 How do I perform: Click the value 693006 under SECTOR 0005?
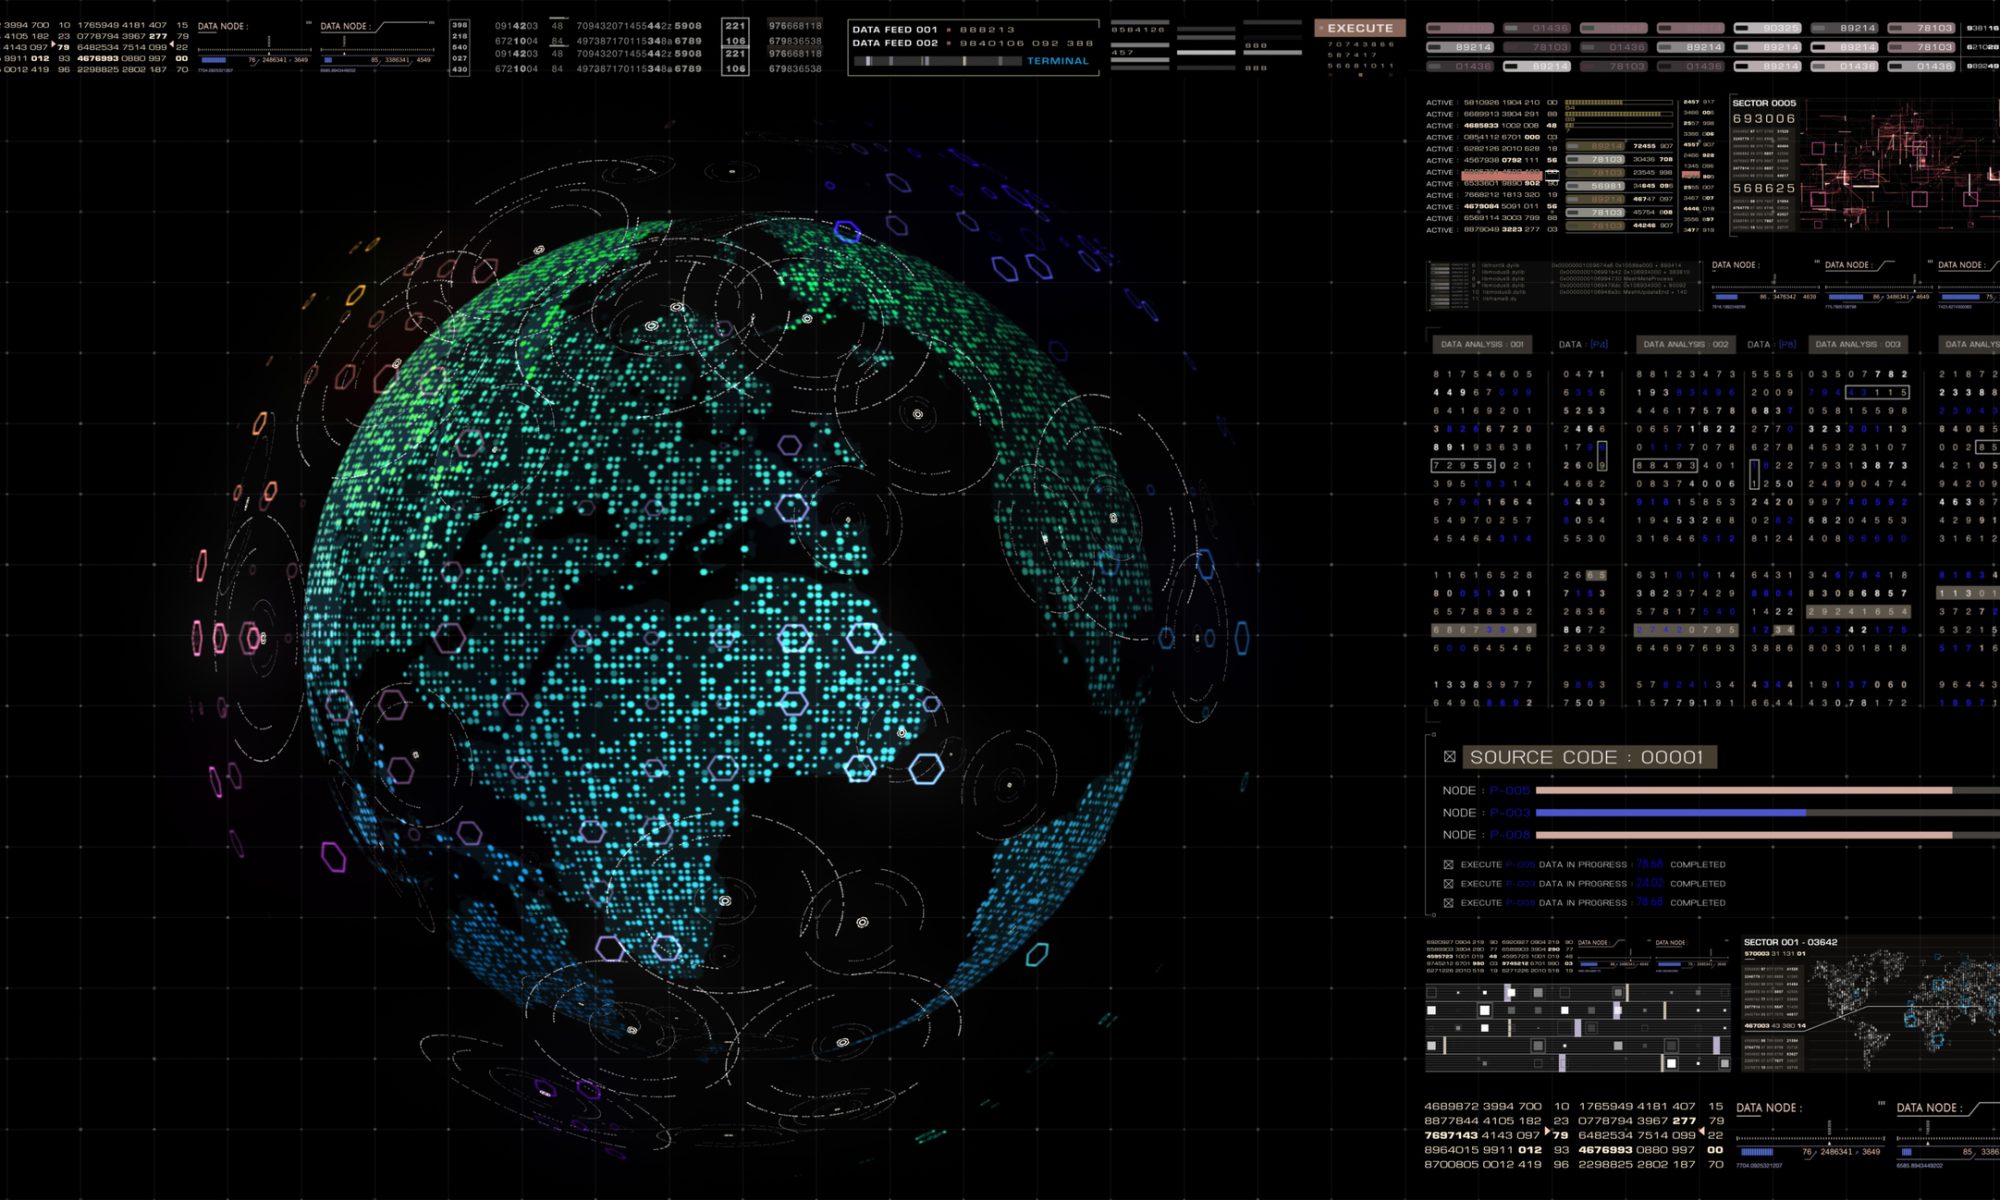pyautogui.click(x=1763, y=119)
